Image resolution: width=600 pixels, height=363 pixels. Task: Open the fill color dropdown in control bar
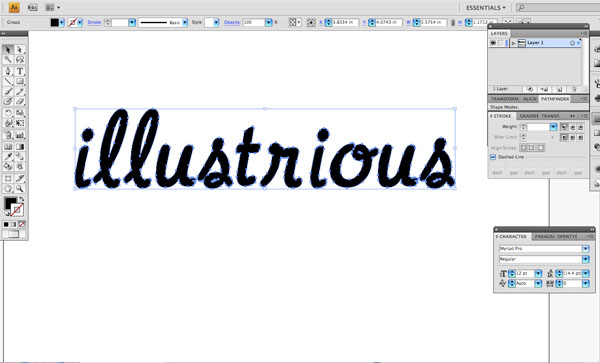tap(62, 23)
